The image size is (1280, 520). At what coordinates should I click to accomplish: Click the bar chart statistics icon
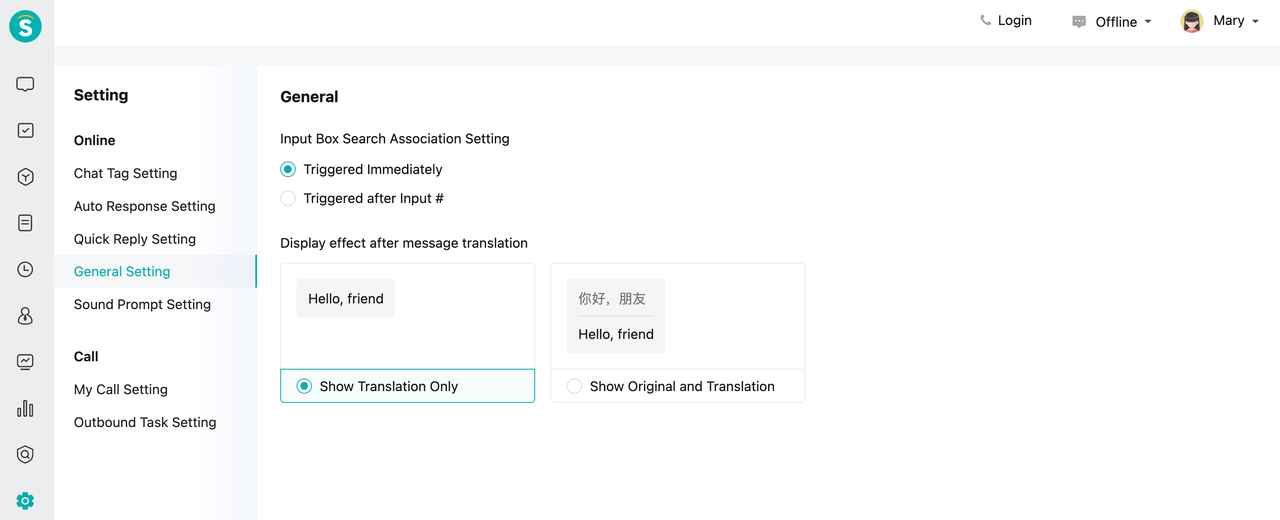pyautogui.click(x=26, y=408)
